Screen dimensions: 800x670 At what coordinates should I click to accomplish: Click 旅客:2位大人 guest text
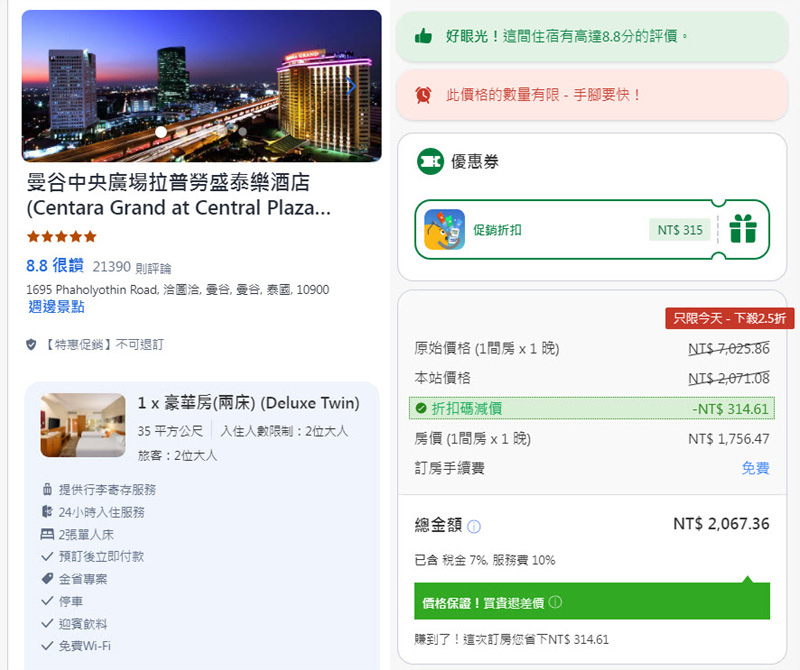pyautogui.click(x=177, y=455)
